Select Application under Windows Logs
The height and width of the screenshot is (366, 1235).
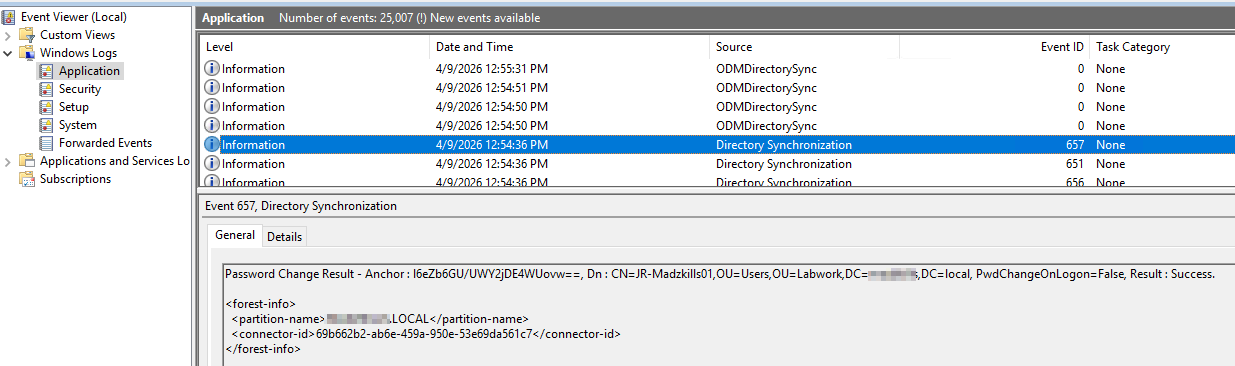pos(89,71)
